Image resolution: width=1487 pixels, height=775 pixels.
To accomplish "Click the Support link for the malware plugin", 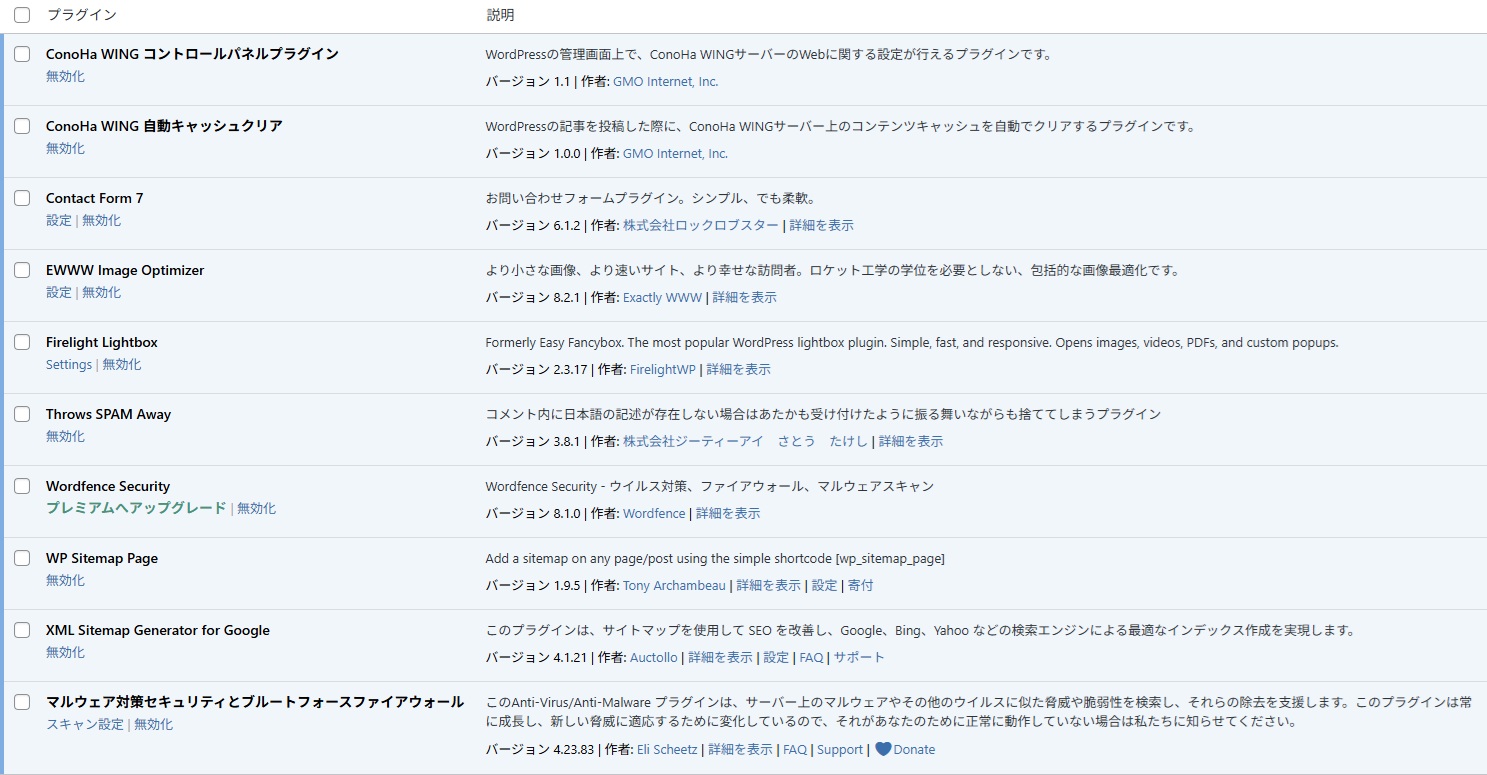I will point(839,750).
